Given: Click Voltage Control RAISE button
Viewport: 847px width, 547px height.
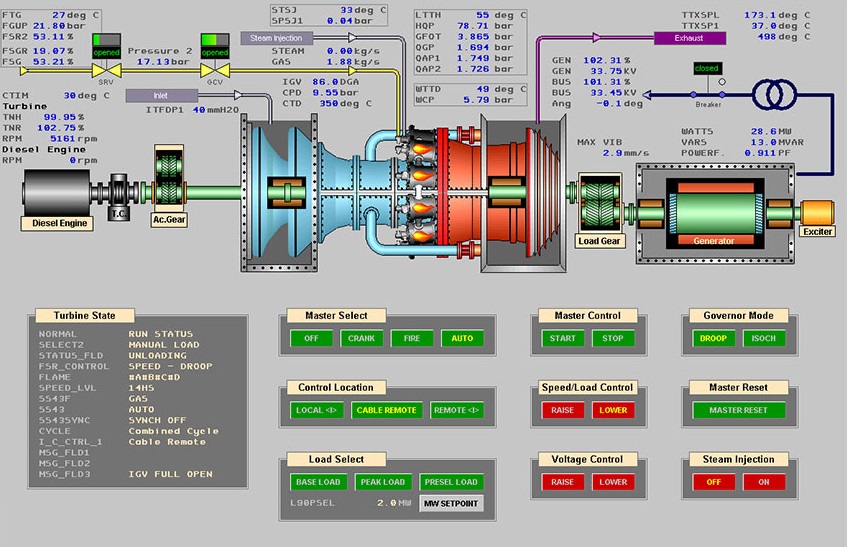Looking at the screenshot, I should 562,482.
